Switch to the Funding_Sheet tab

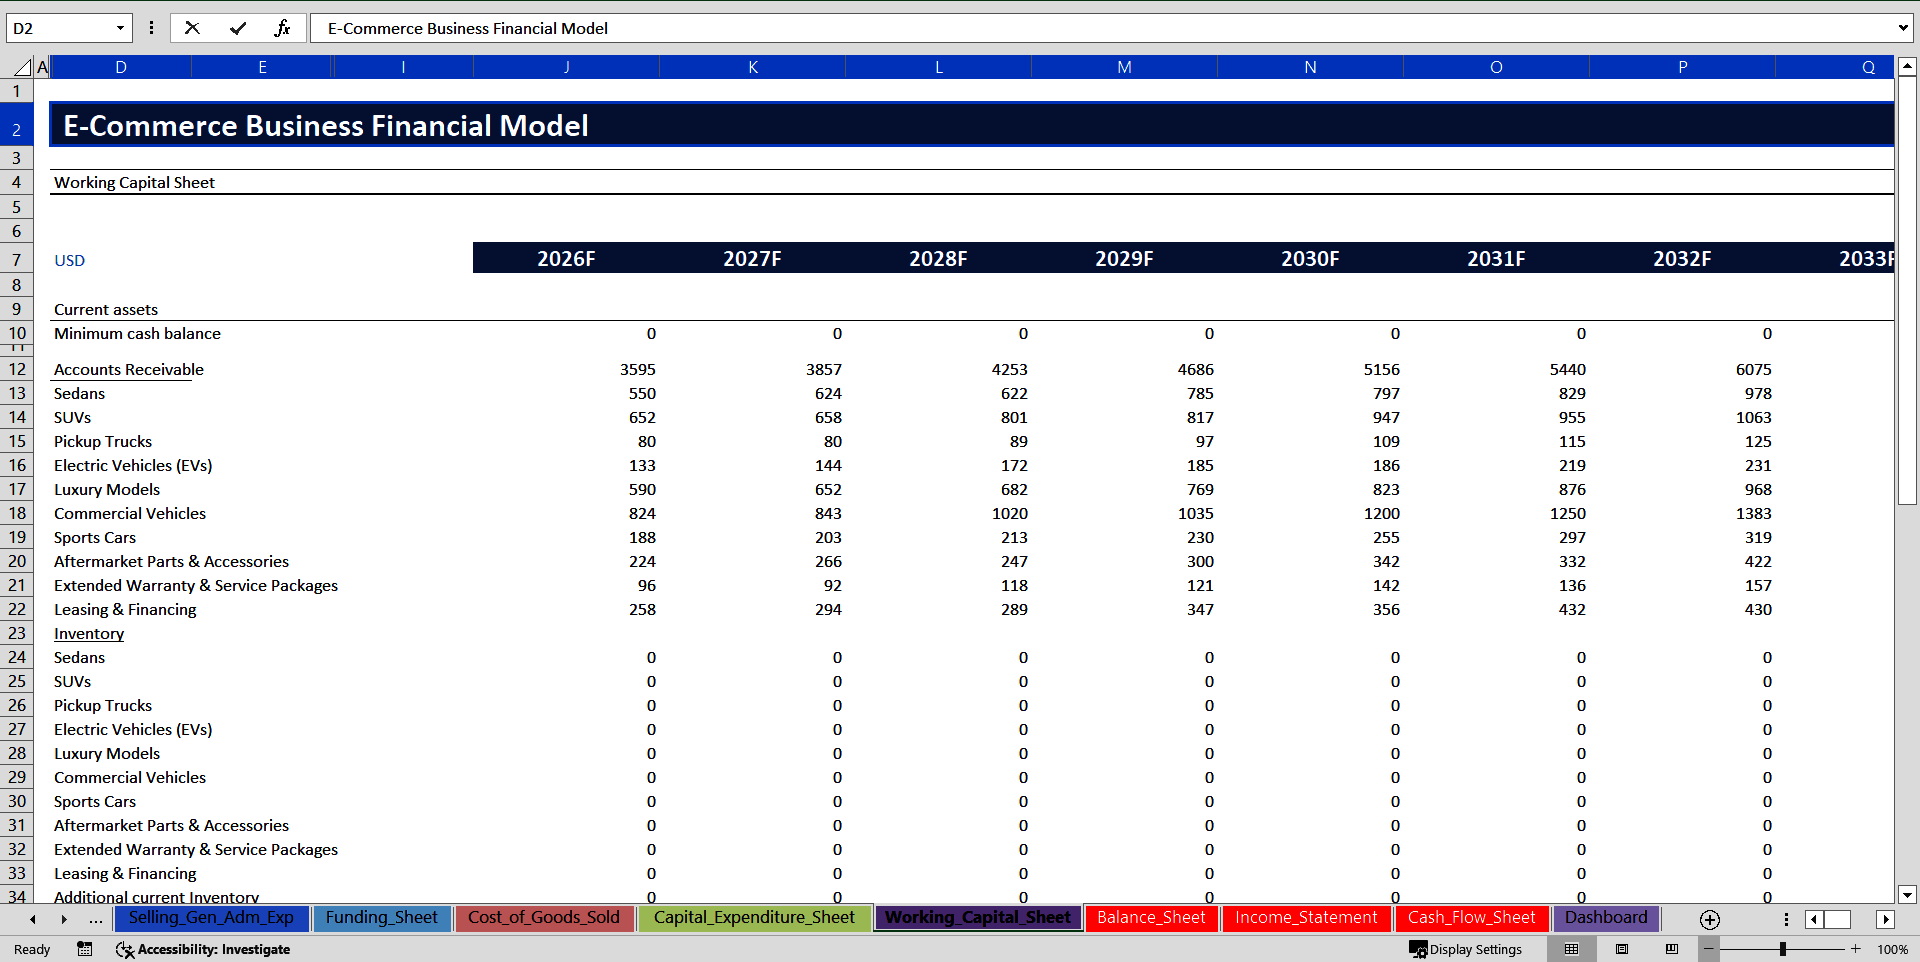pyautogui.click(x=381, y=918)
